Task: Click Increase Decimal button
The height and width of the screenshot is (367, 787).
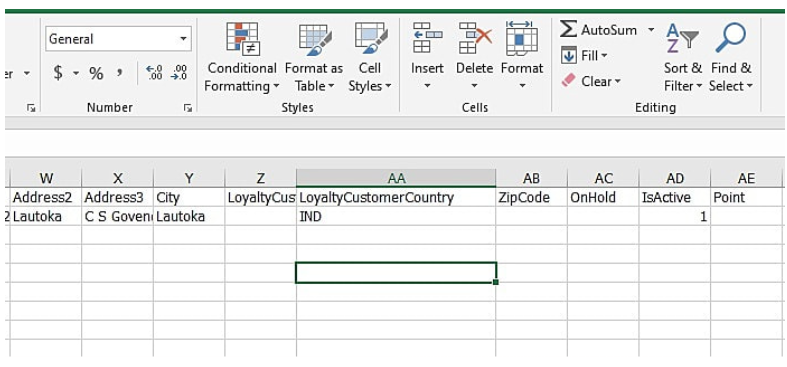Action: pyautogui.click(x=154, y=73)
